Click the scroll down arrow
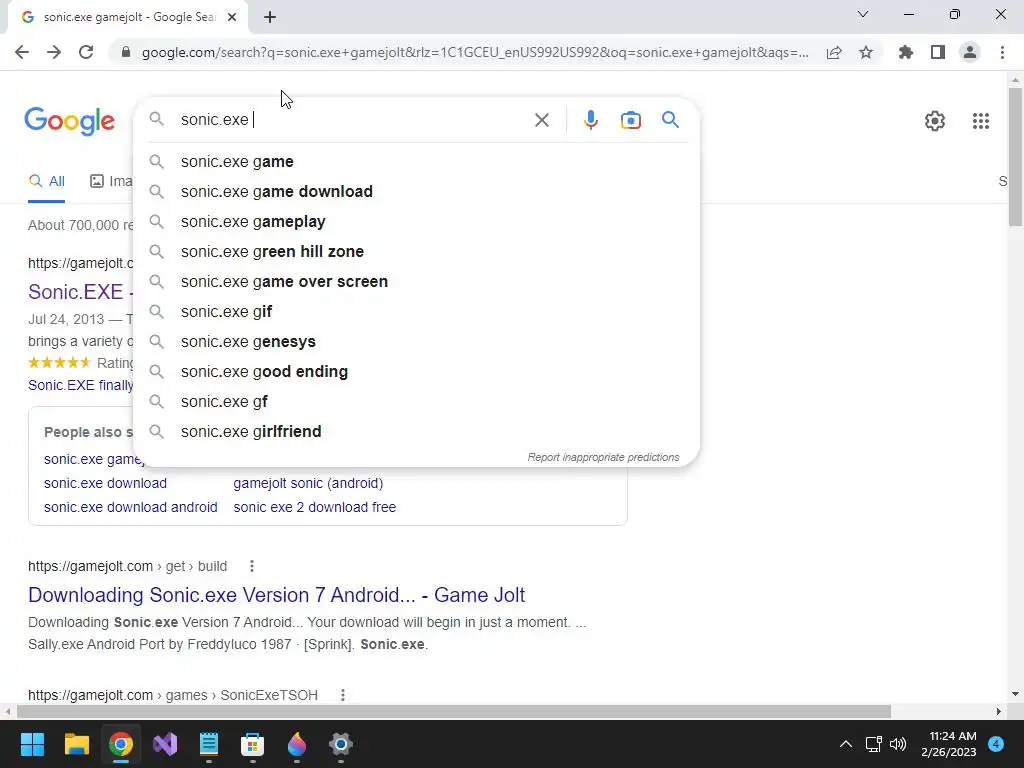This screenshot has height=768, width=1024. pos(1016,694)
